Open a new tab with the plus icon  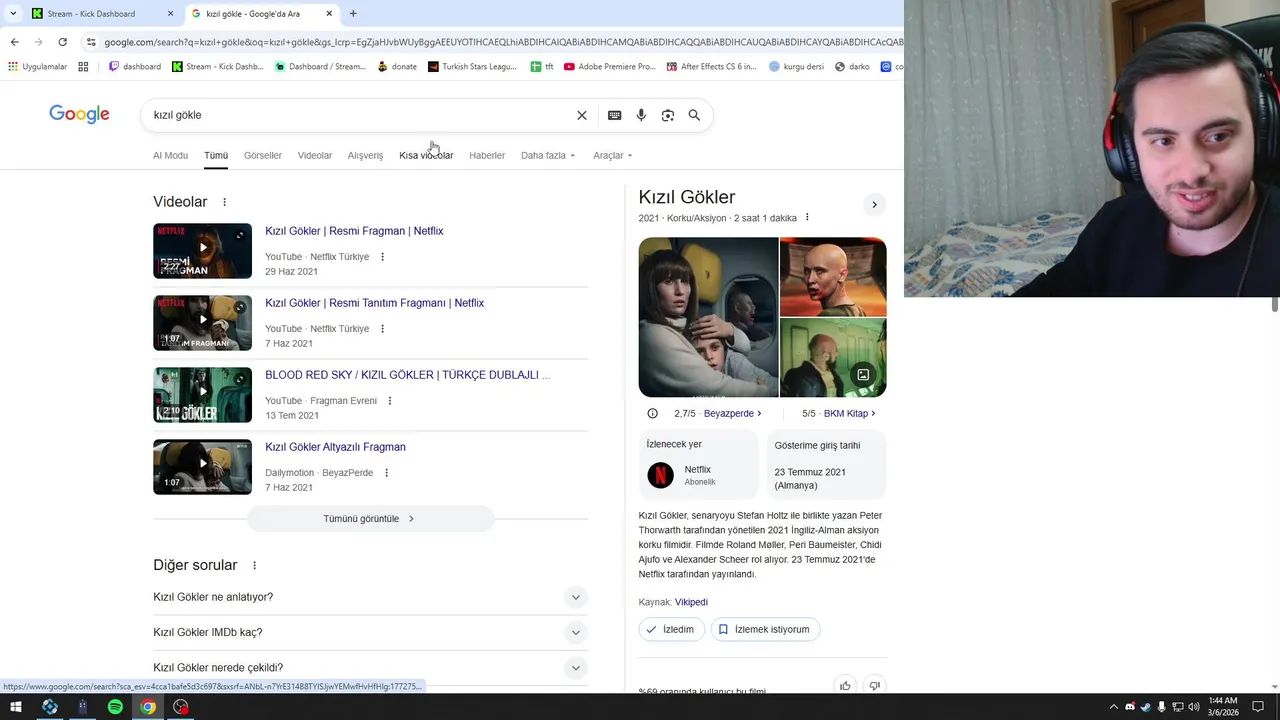[353, 14]
